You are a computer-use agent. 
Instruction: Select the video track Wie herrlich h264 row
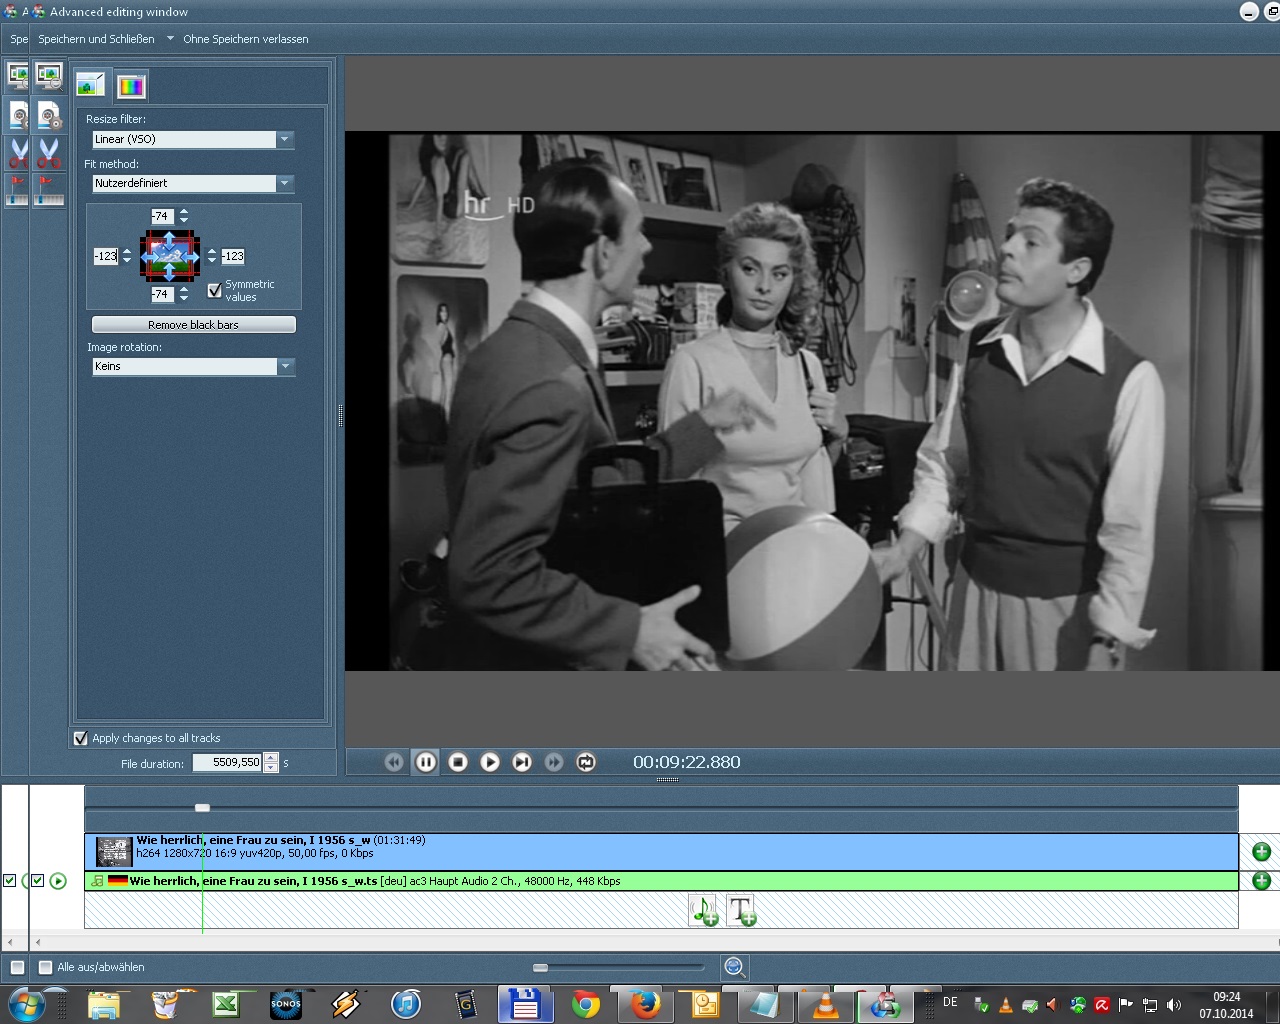[x=661, y=852]
